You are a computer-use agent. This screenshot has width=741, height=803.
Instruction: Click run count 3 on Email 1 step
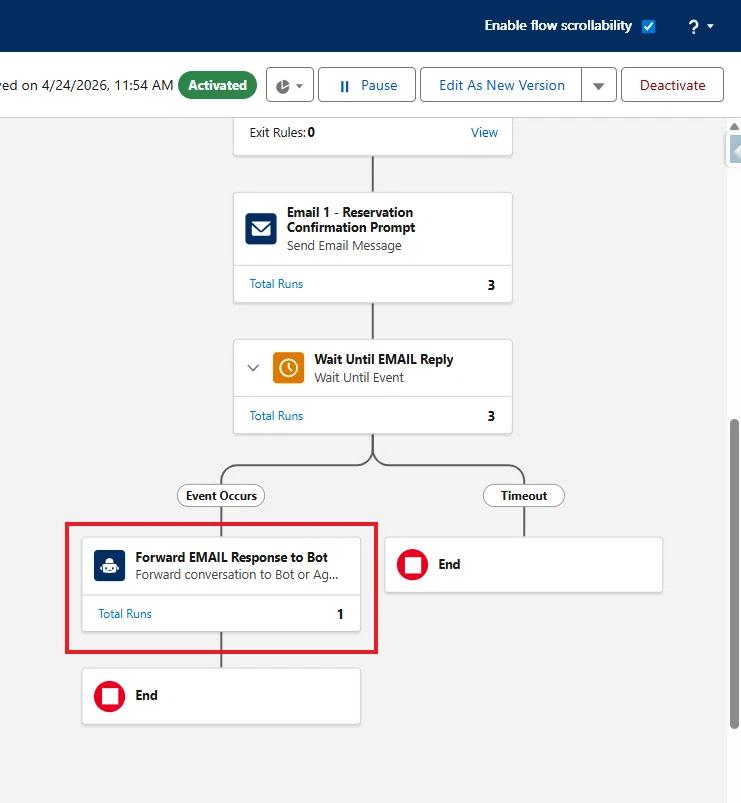point(491,285)
